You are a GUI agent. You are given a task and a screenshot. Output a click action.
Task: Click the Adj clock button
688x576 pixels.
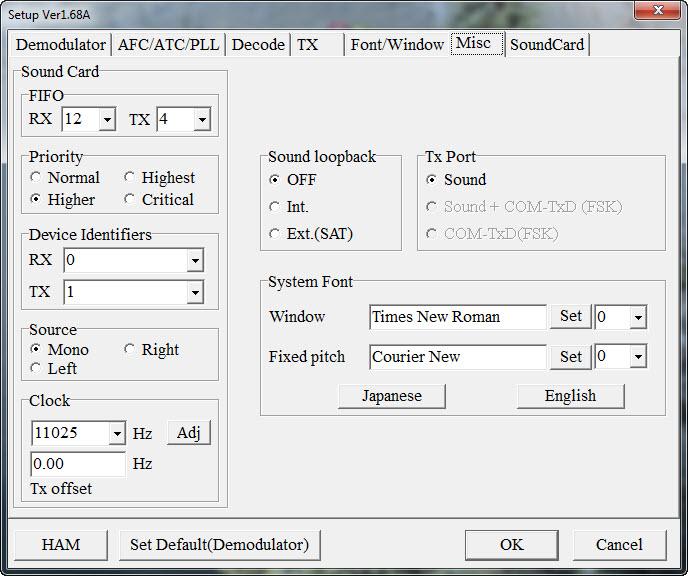pos(189,433)
